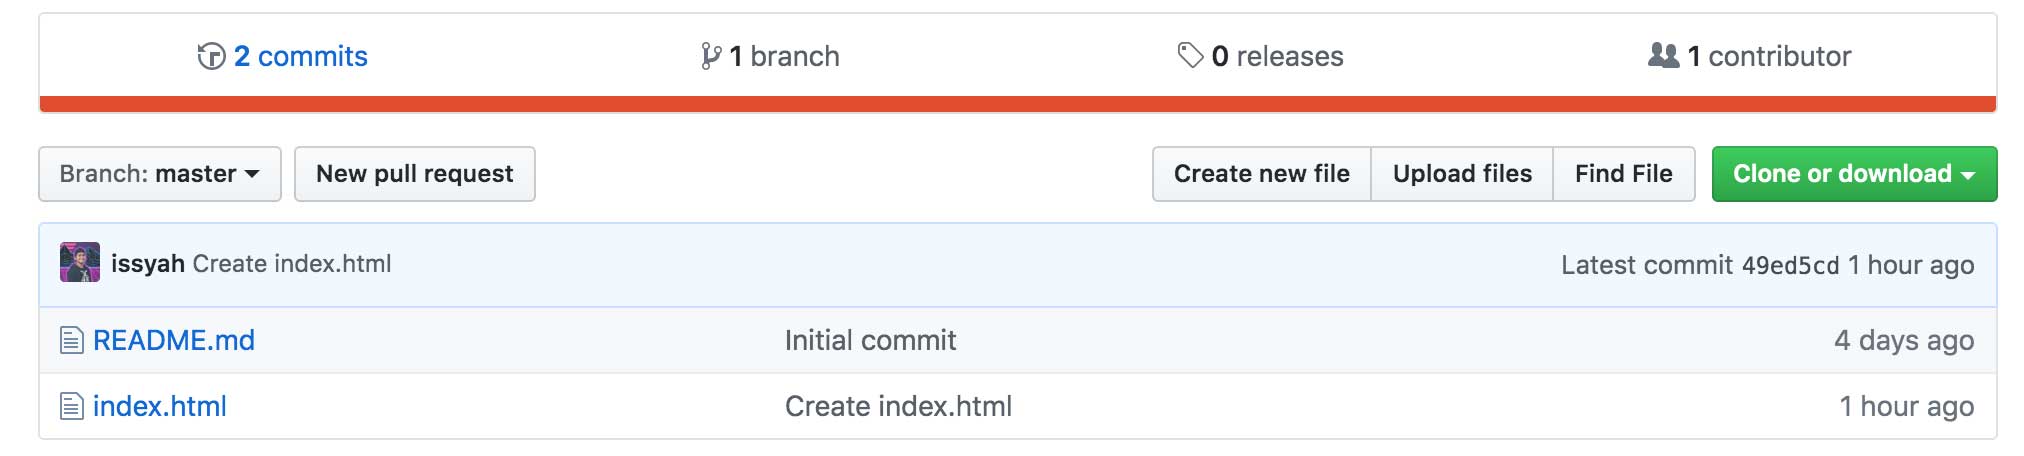
Task: Click the commits history clock icon
Action: click(x=211, y=56)
